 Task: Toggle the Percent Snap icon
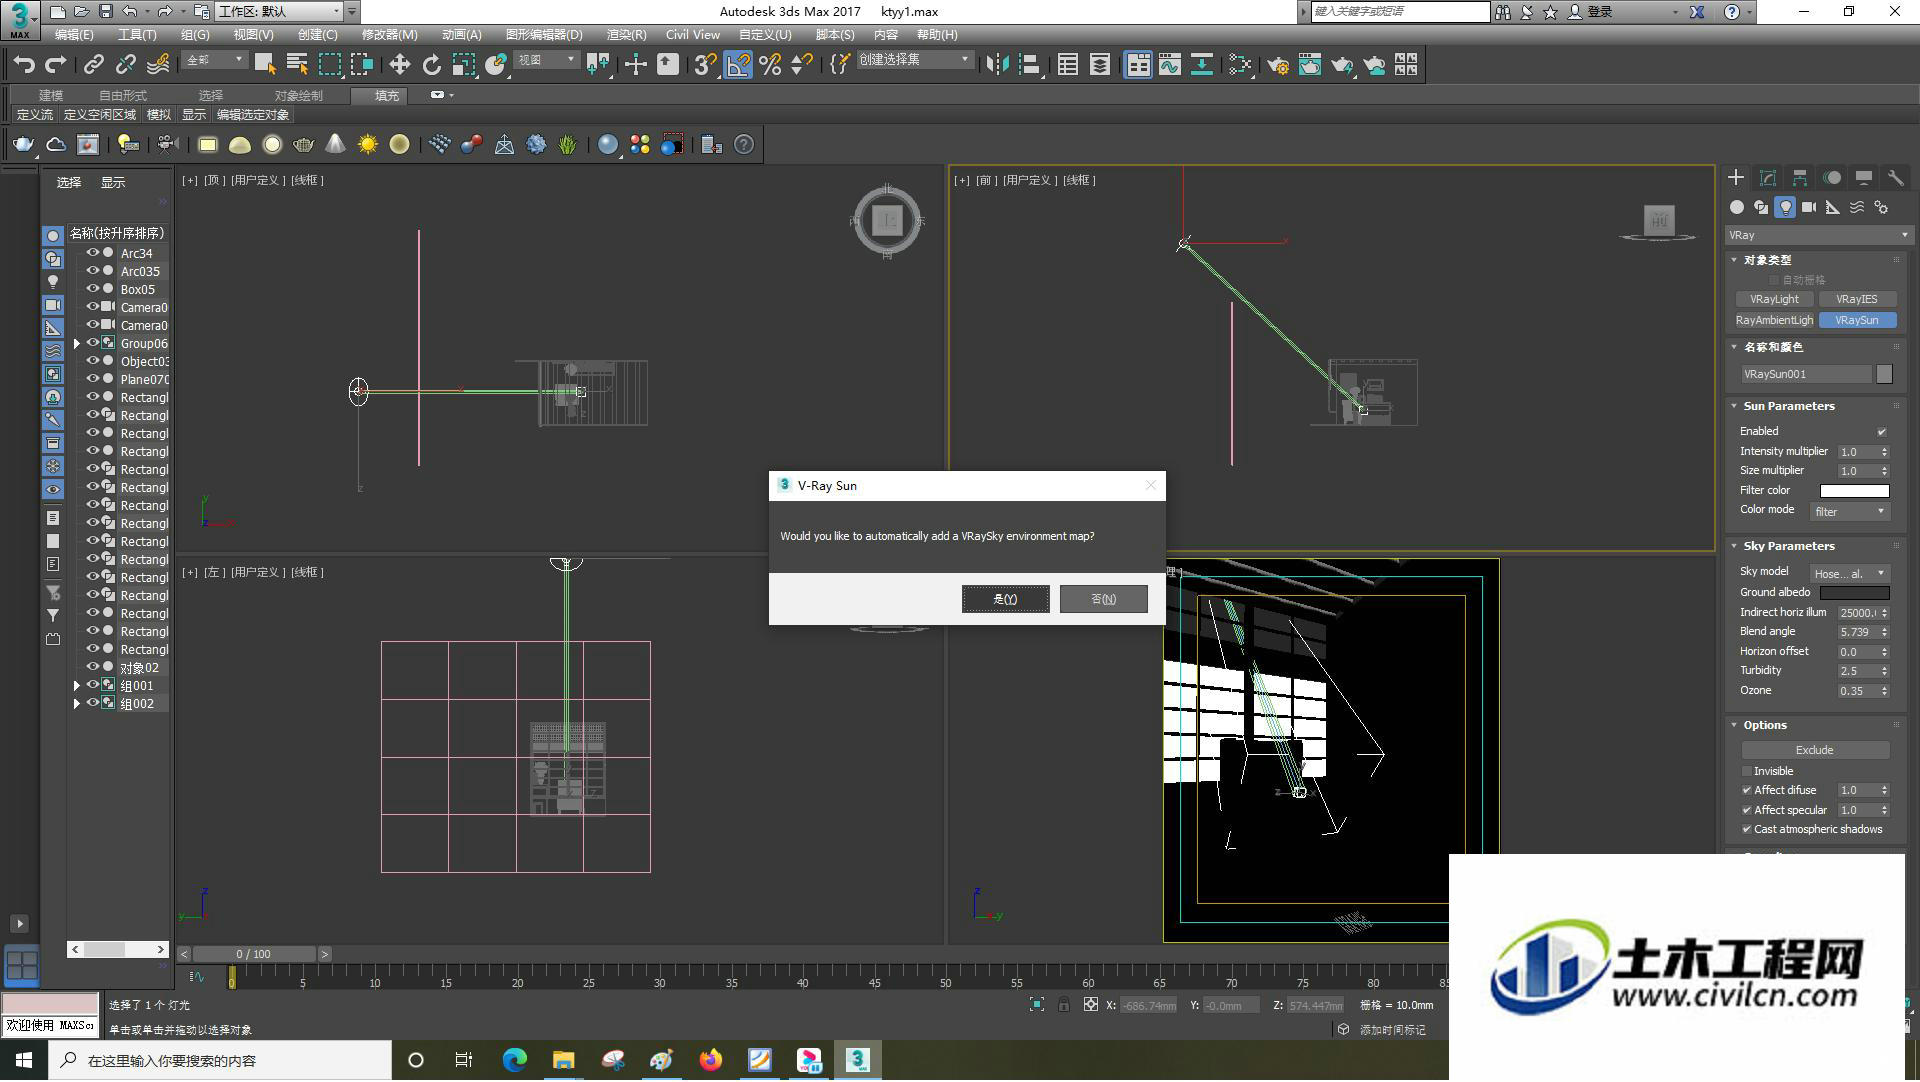pyautogui.click(x=770, y=65)
